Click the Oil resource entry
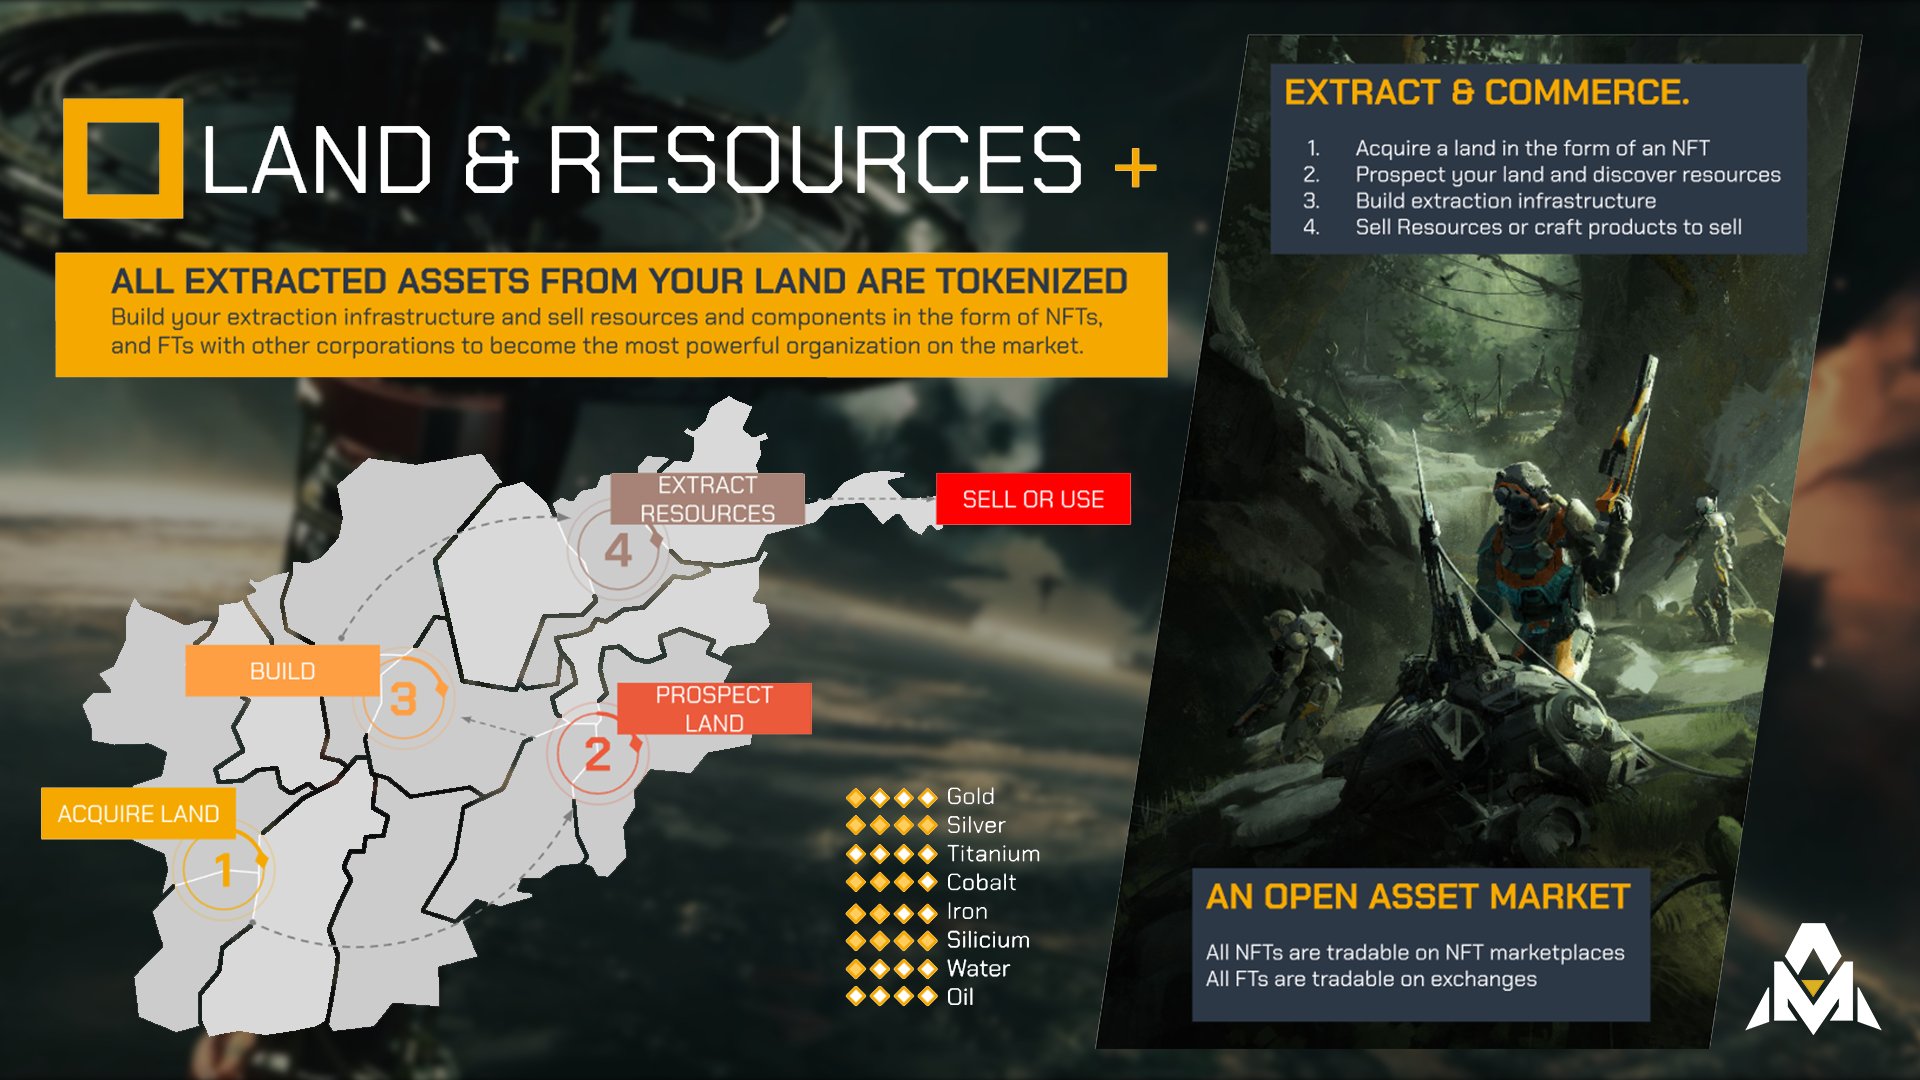This screenshot has width=1920, height=1080. pos(910,997)
